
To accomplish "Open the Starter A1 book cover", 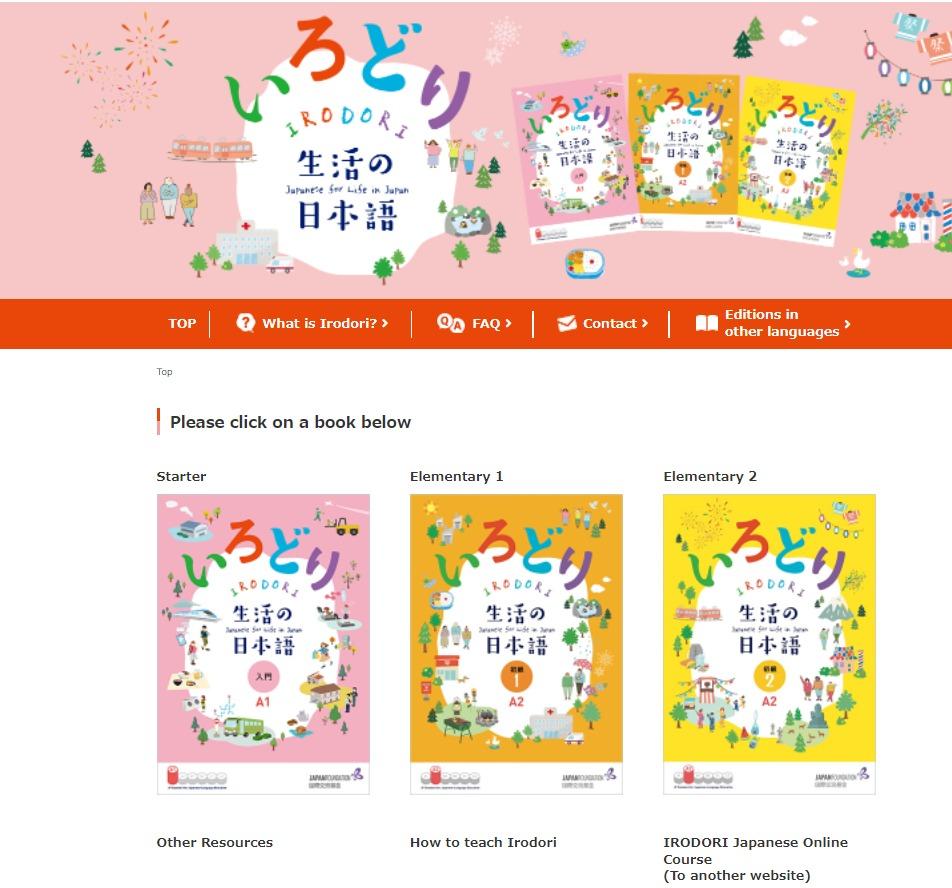I will [263, 644].
